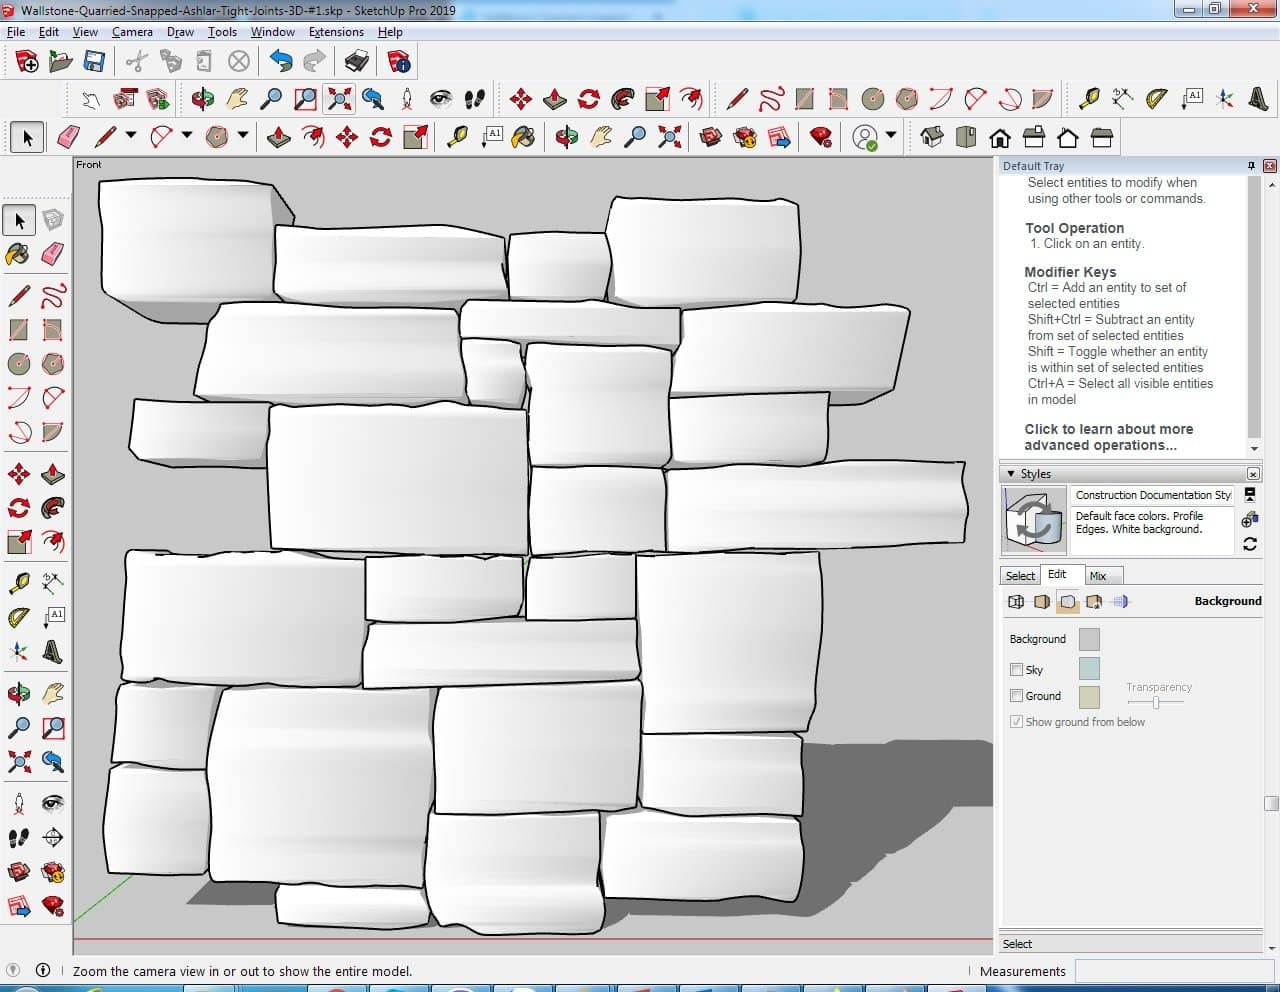1280x992 pixels.
Task: Click the Save icon in the top toolbar
Action: pos(94,62)
